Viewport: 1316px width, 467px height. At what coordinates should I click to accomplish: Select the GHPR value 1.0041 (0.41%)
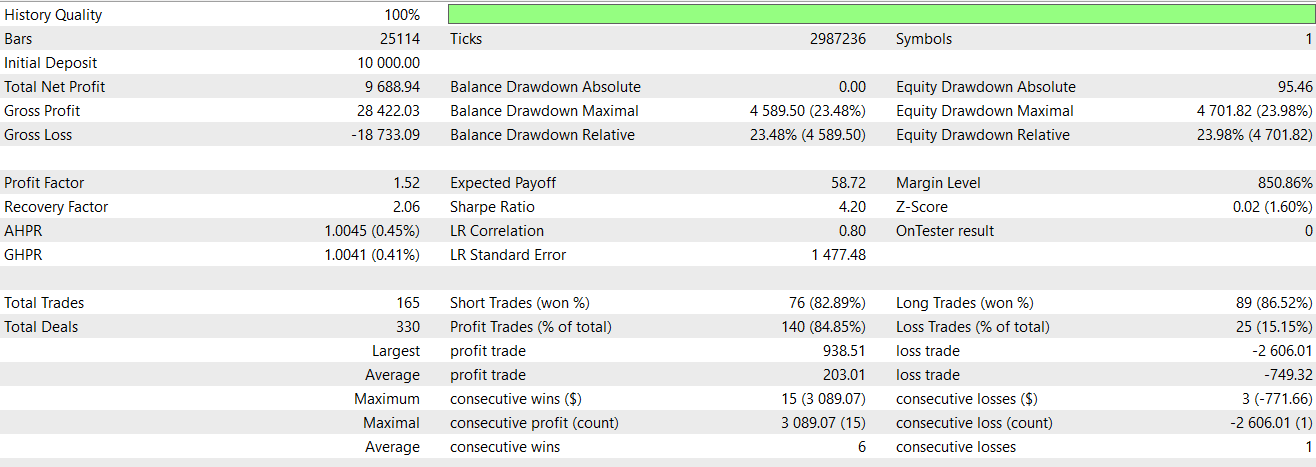coord(372,255)
